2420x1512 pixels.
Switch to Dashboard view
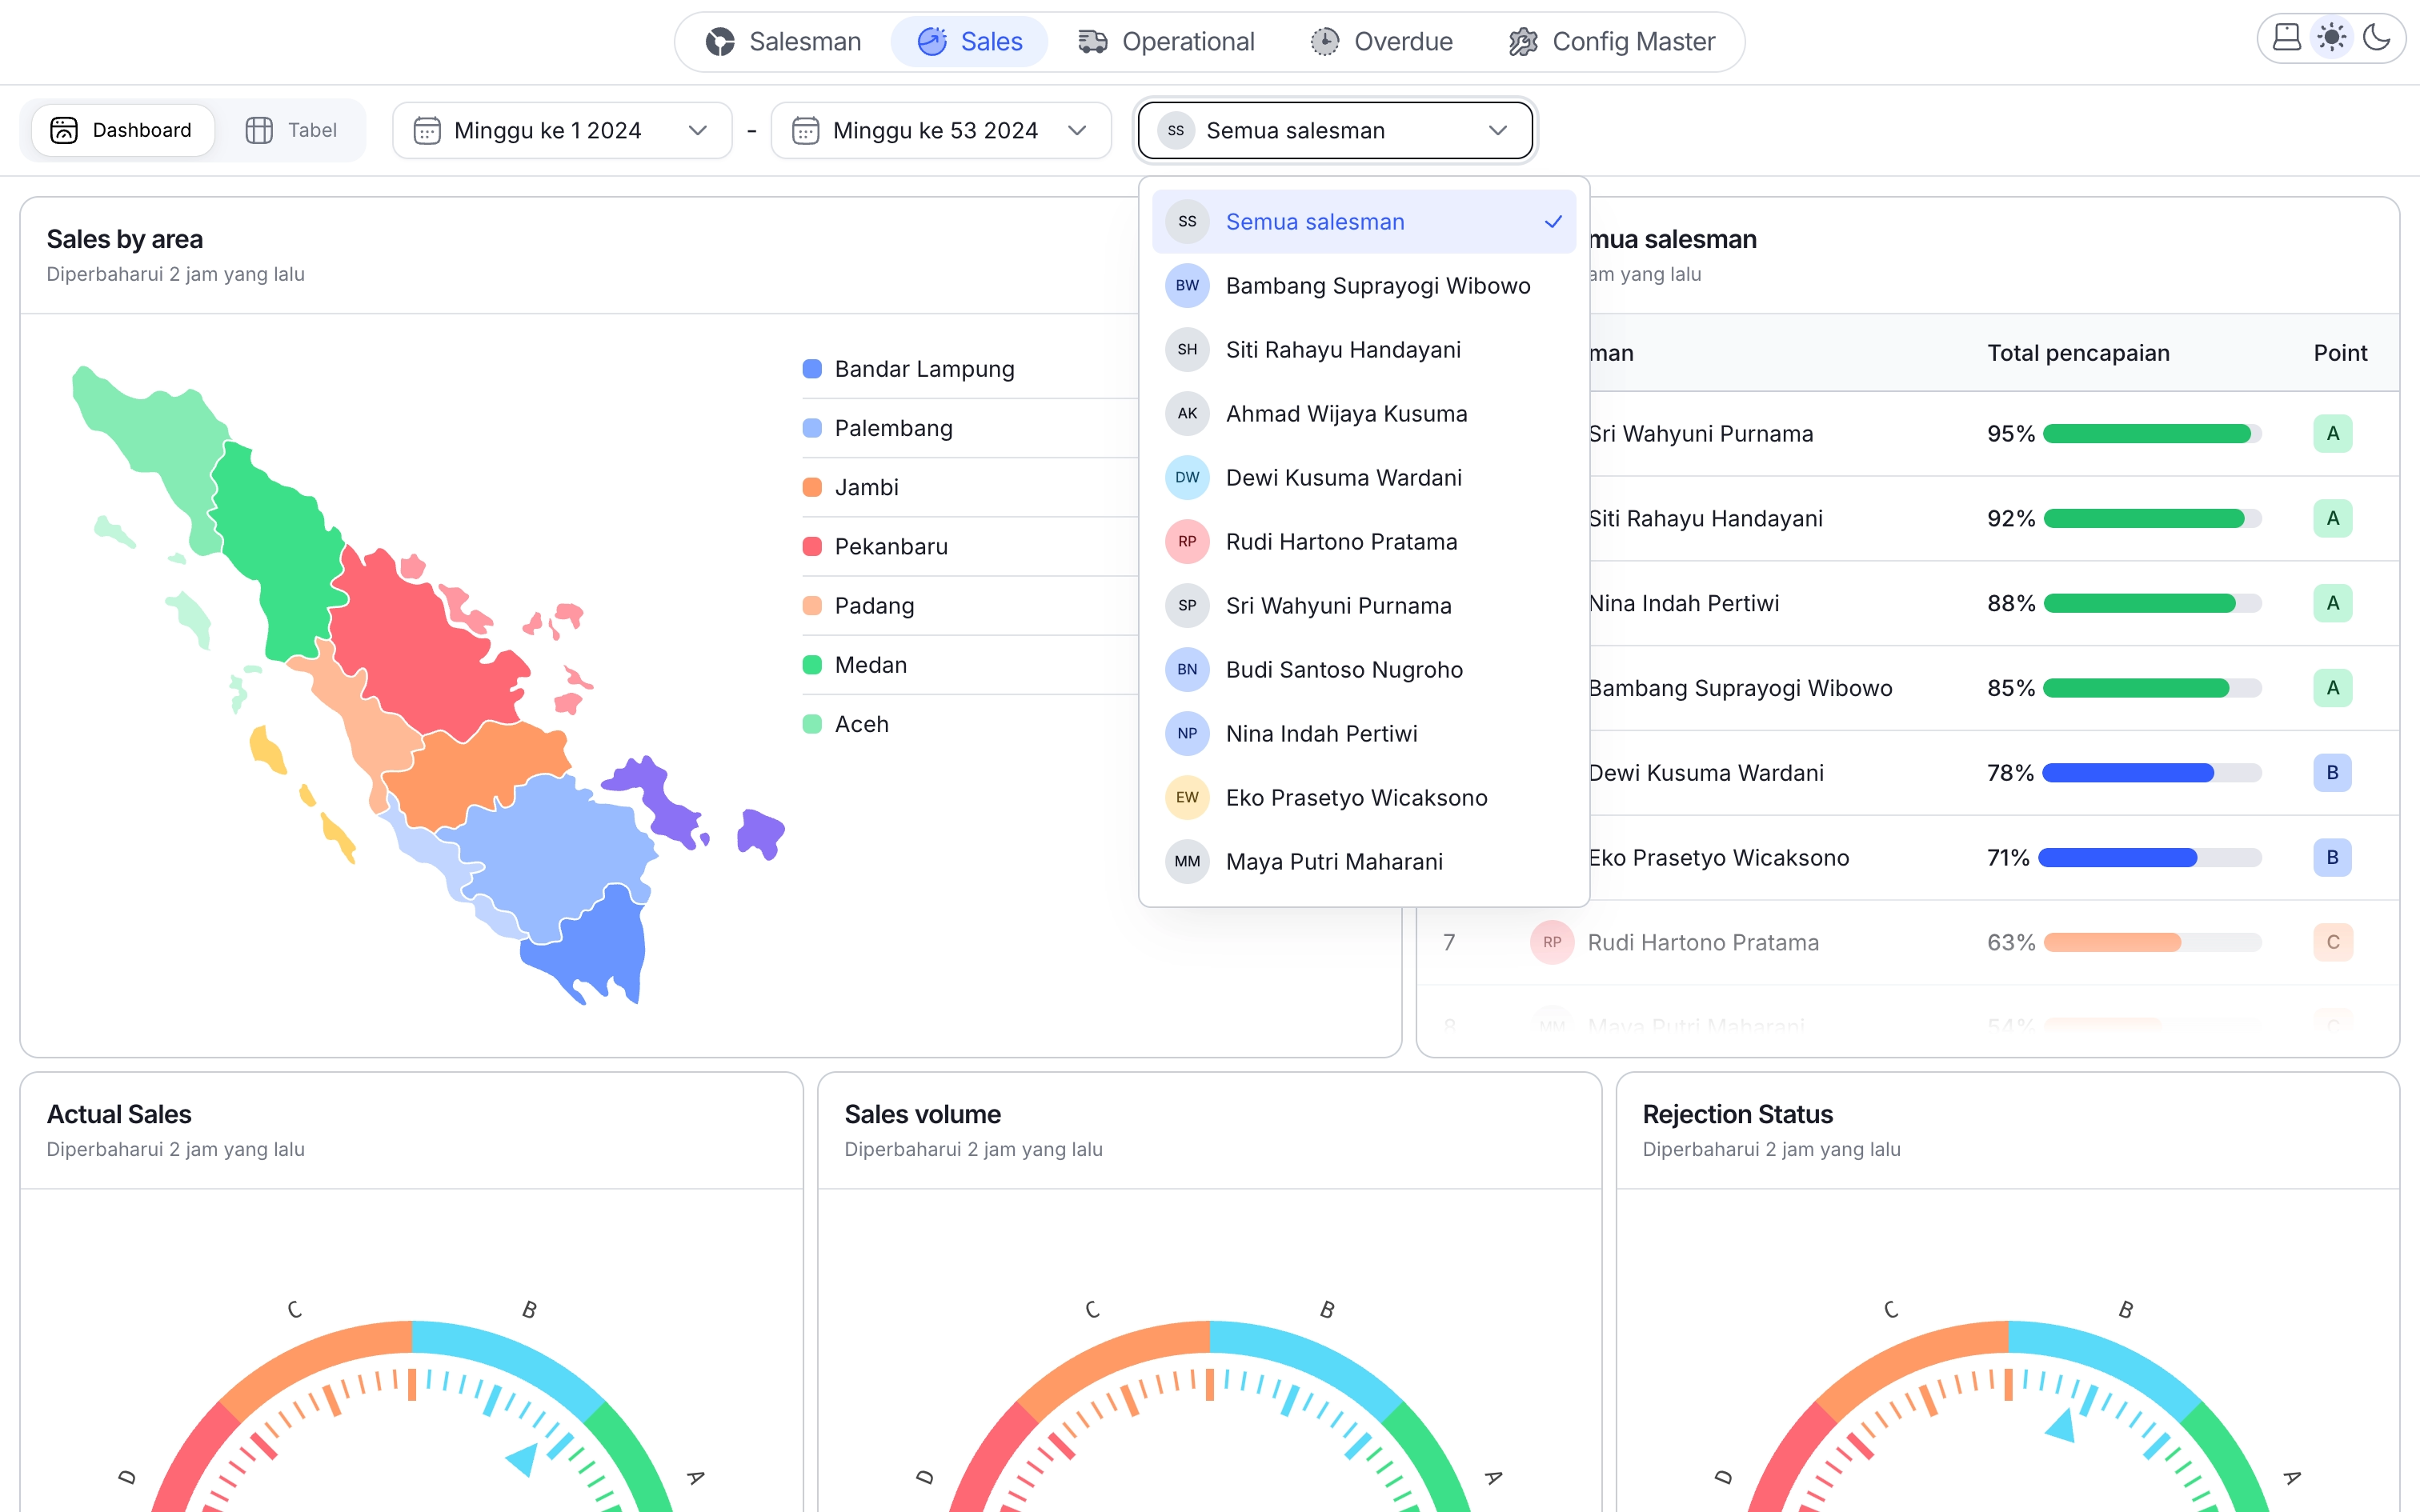pos(122,130)
